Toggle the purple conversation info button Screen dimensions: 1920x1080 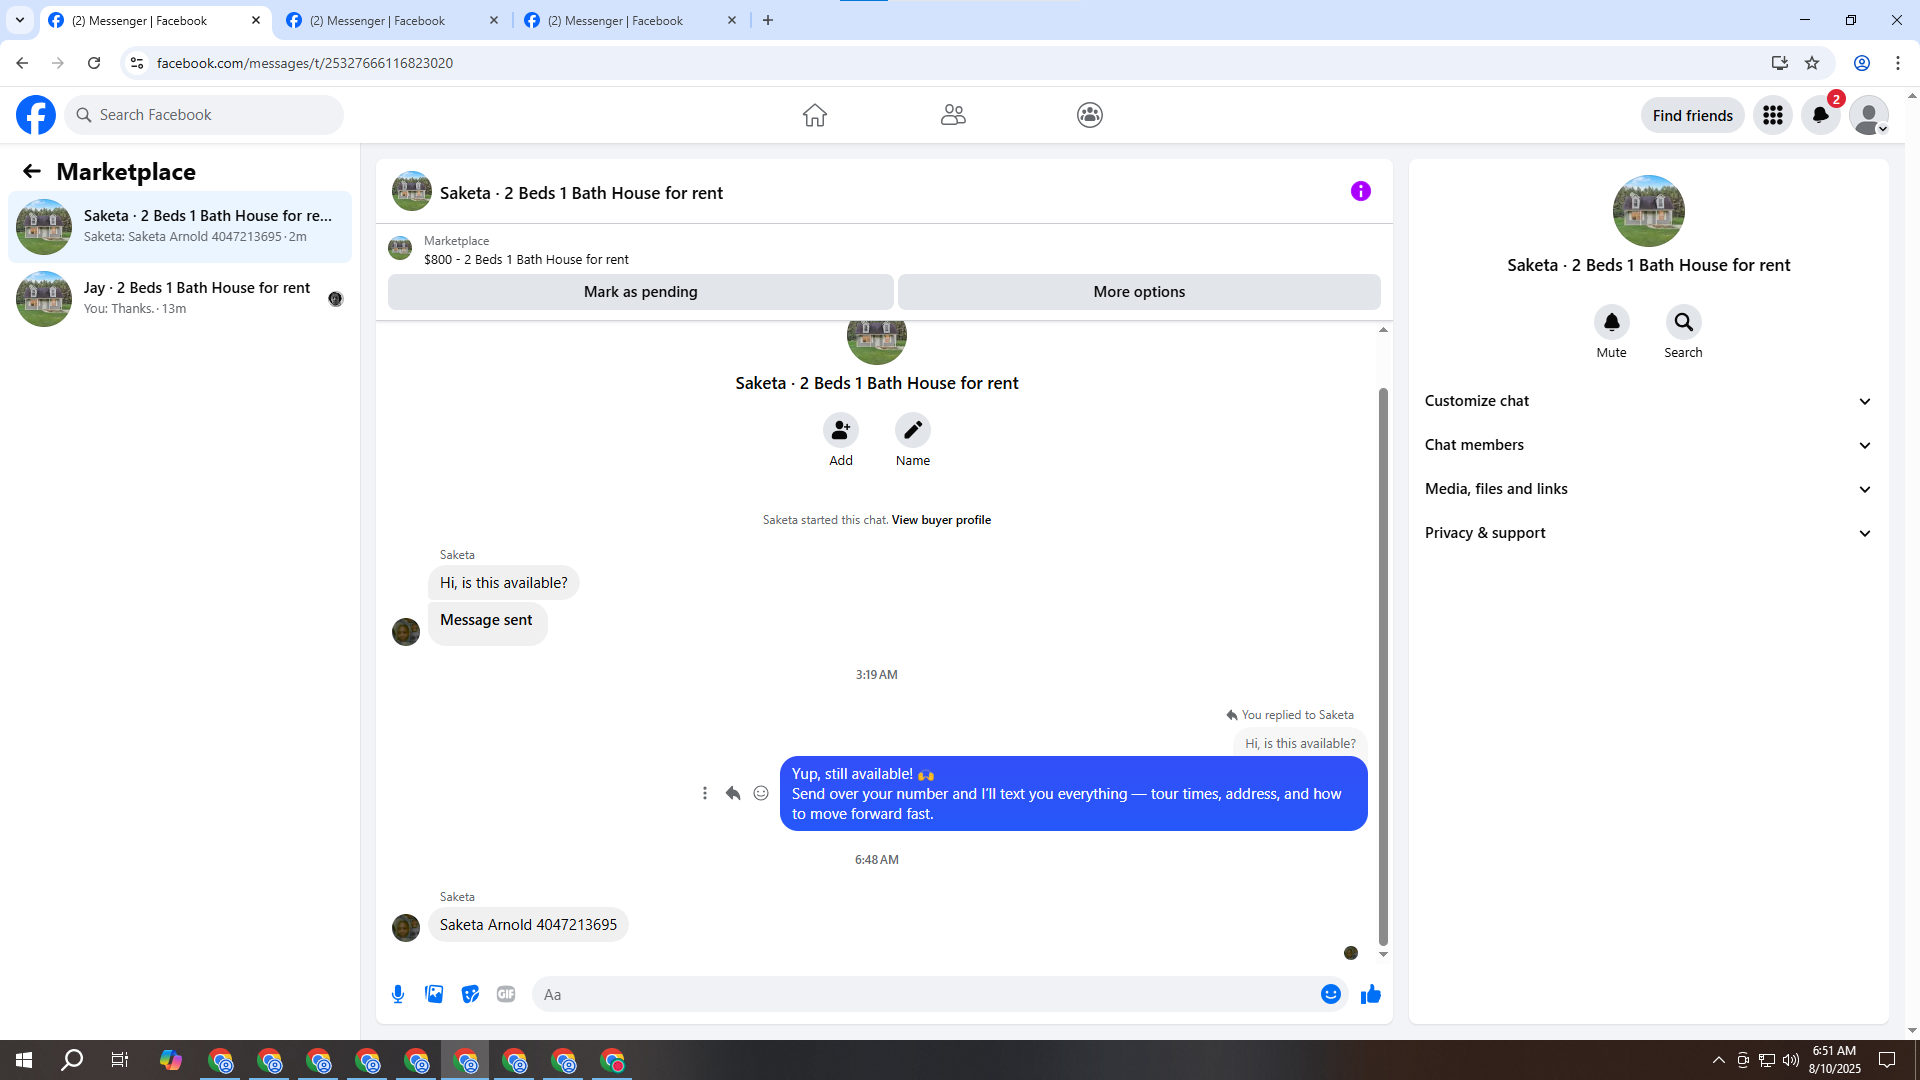(1360, 191)
